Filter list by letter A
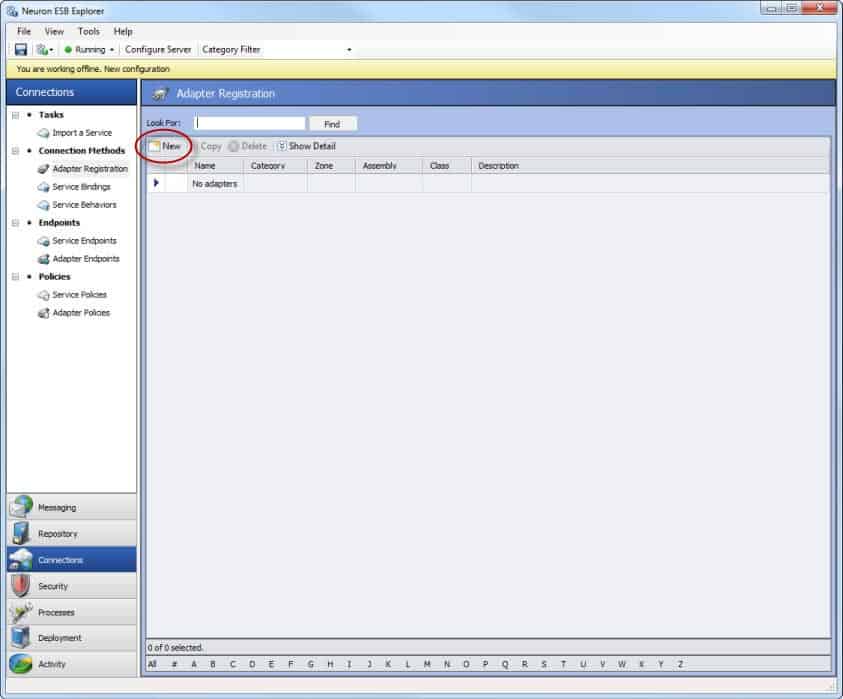The width and height of the screenshot is (843, 699). (194, 665)
